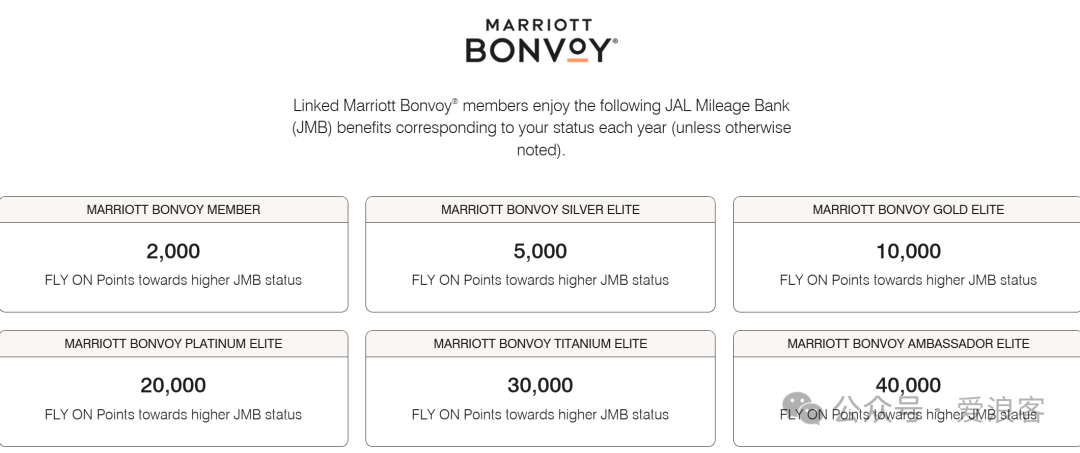Viewport: 1080px width, 453px height.
Task: Select the Marriott Bonvoy Ambassador Elite header
Action: coord(908,344)
